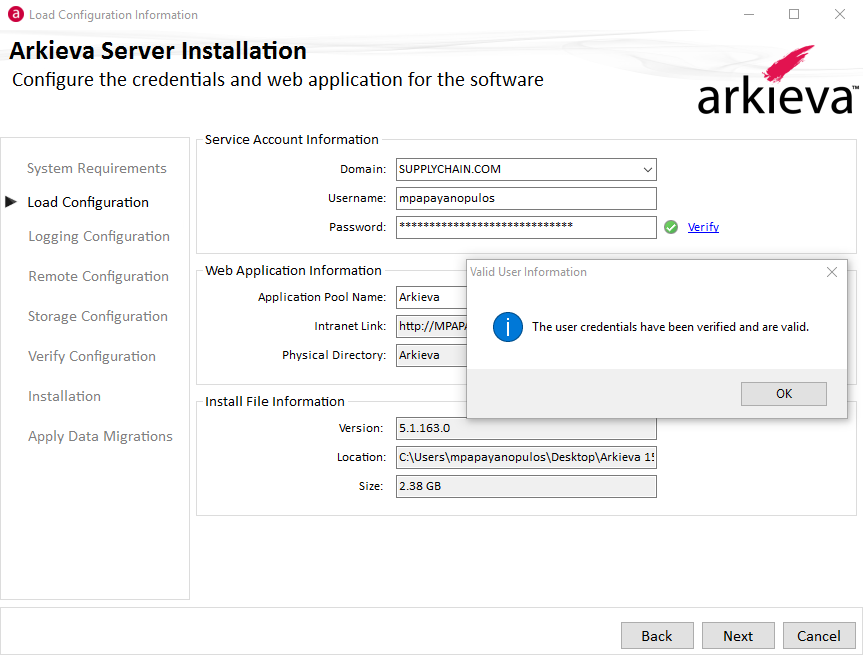The width and height of the screenshot is (863, 655).
Task: Select Logging Configuration step
Action: point(99,237)
